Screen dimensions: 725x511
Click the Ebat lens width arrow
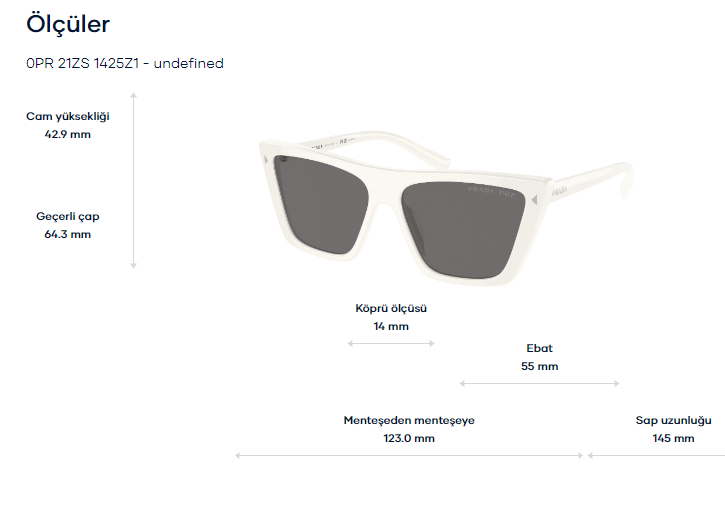point(540,383)
